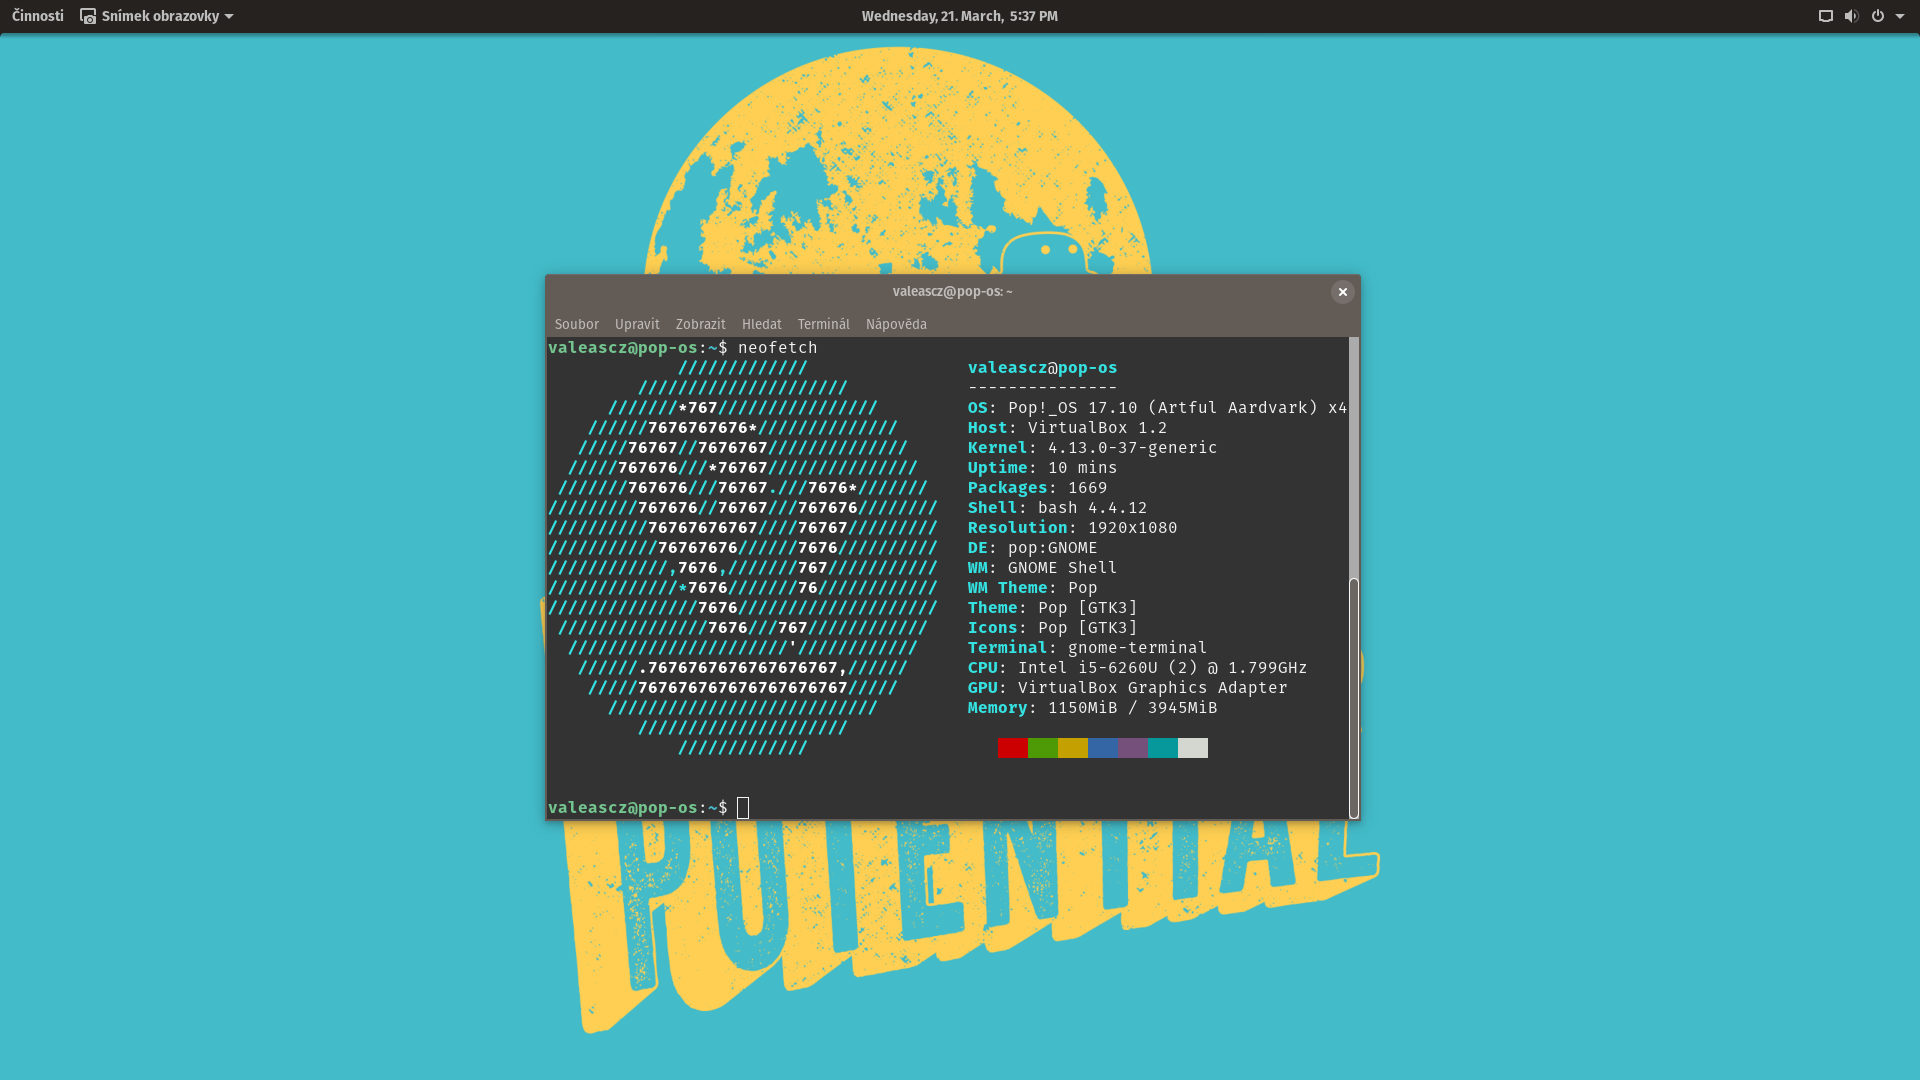Screen dimensions: 1920x1080
Task: Click the light gray color block
Action: [1192, 748]
